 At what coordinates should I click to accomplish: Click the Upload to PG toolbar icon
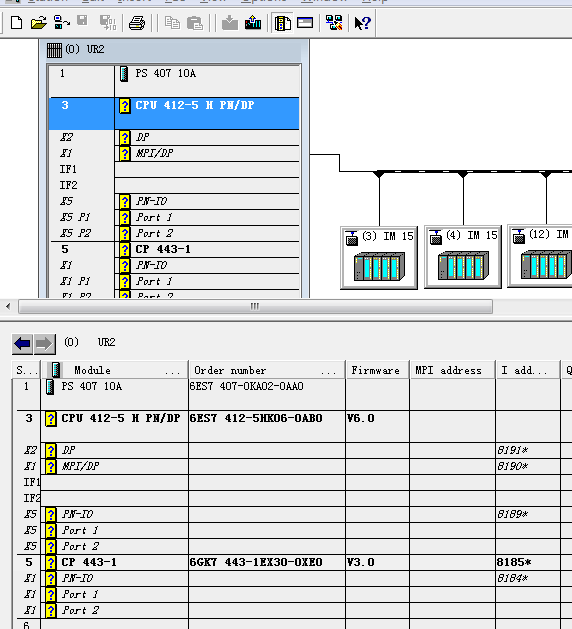(x=253, y=23)
